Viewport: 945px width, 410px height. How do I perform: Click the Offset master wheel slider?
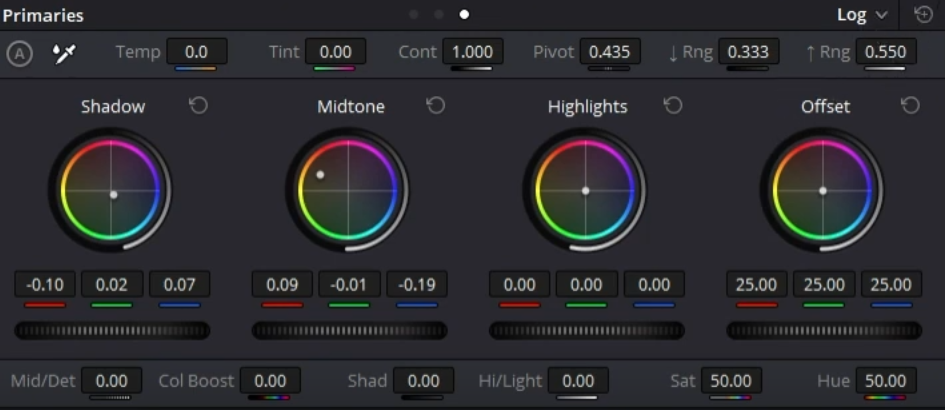pyautogui.click(x=824, y=330)
